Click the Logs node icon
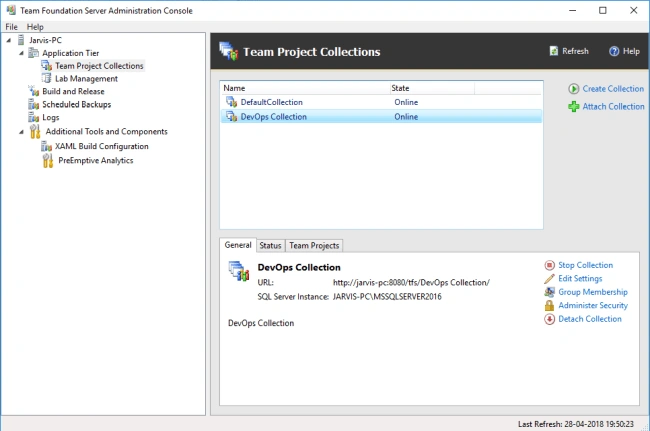650x431 pixels. (33, 117)
